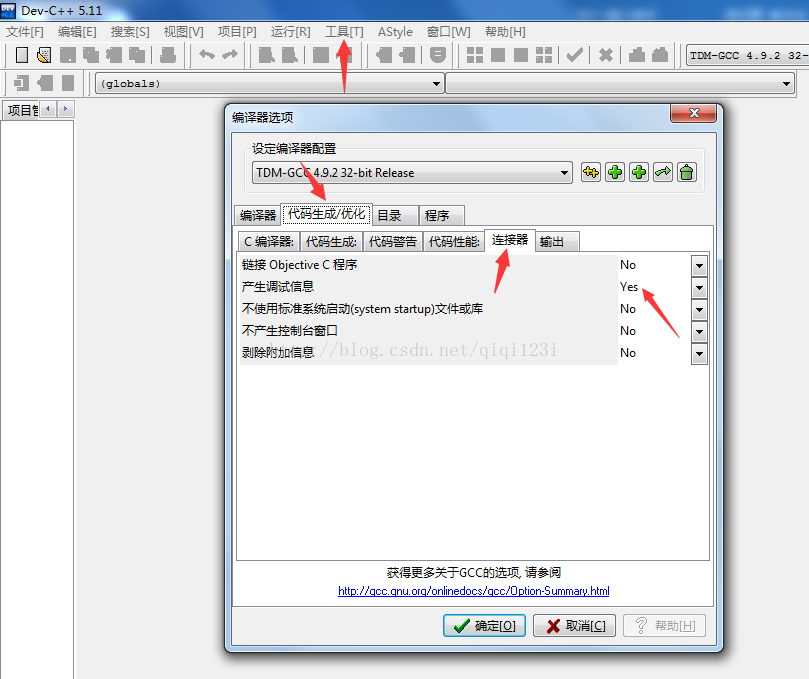Click the left tab-scroll arrow in left panel
Screen dimensions: 809x679
[48, 109]
